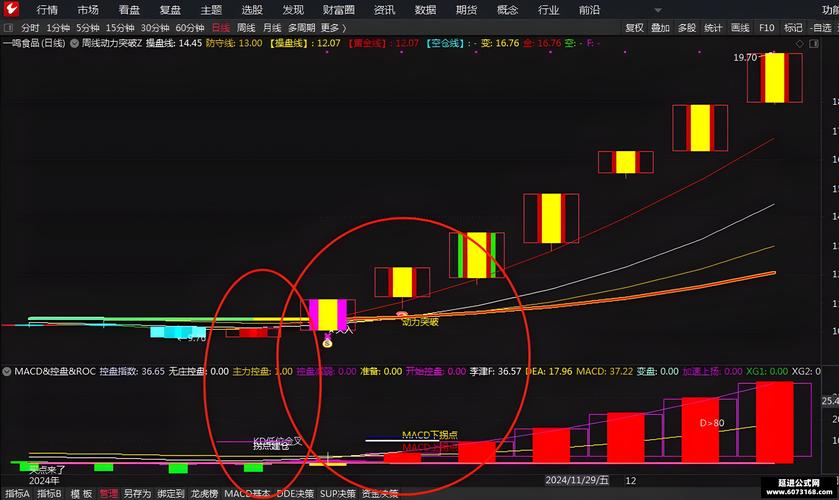Open the 多周期 multi-period option

click(x=301, y=28)
